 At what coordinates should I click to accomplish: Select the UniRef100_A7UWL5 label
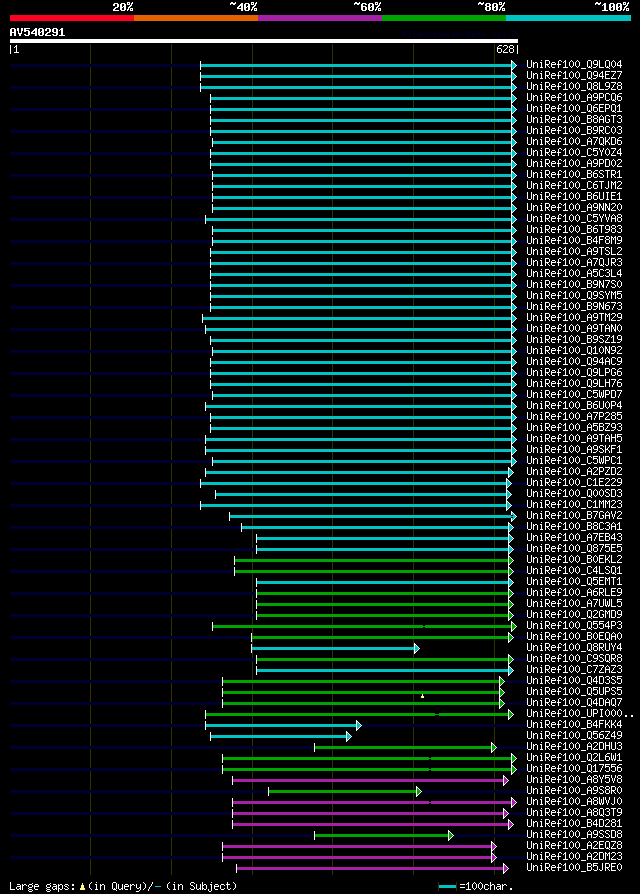pyautogui.click(x=574, y=603)
